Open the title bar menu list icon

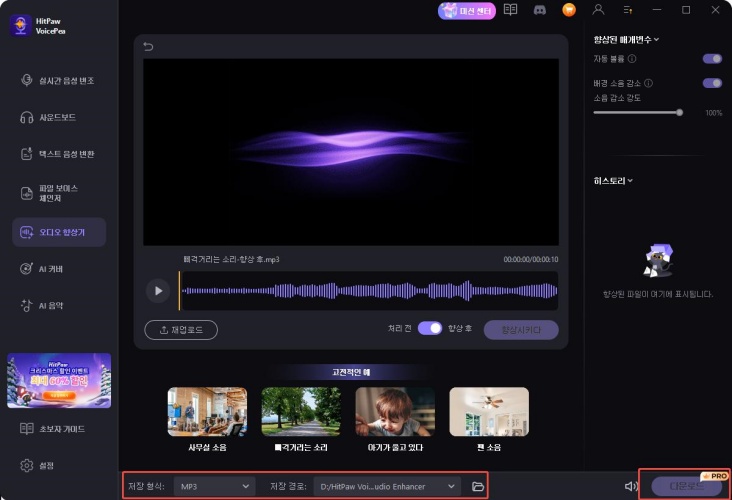click(627, 10)
